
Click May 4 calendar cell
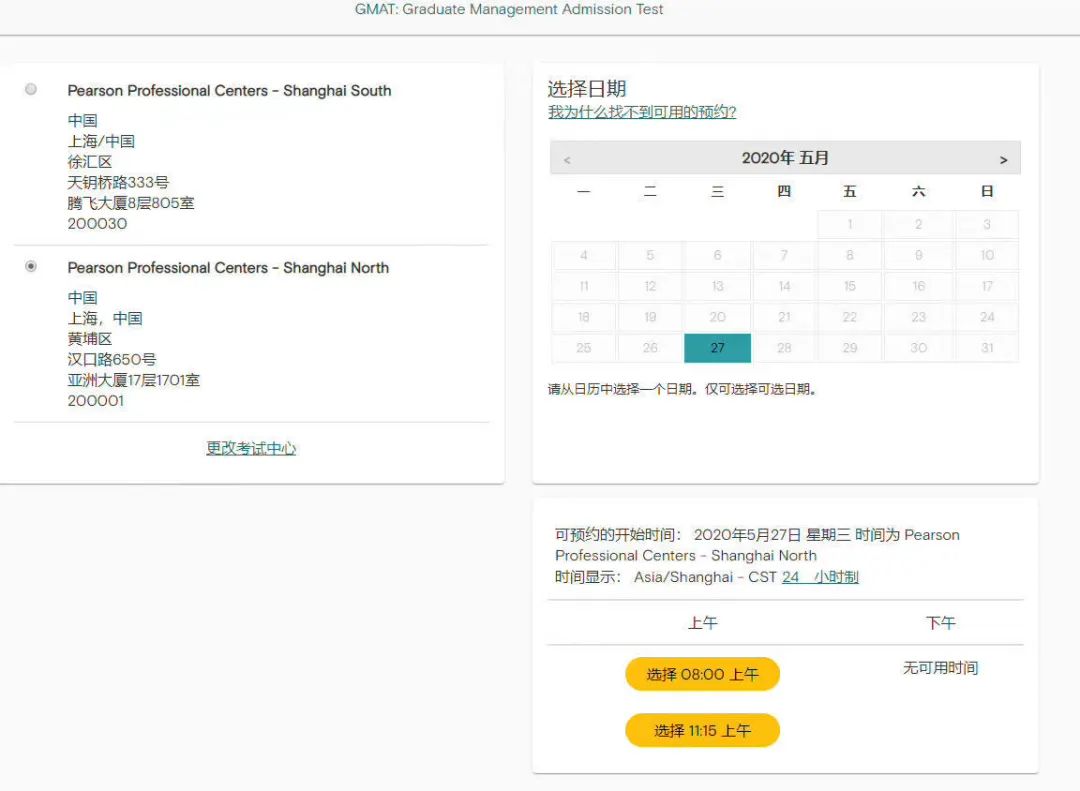(583, 256)
